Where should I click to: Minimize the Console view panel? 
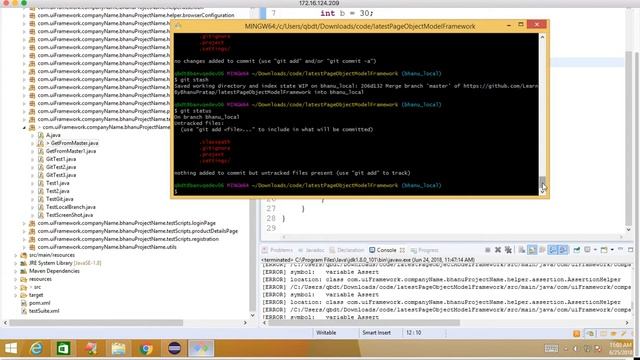pos(620,249)
